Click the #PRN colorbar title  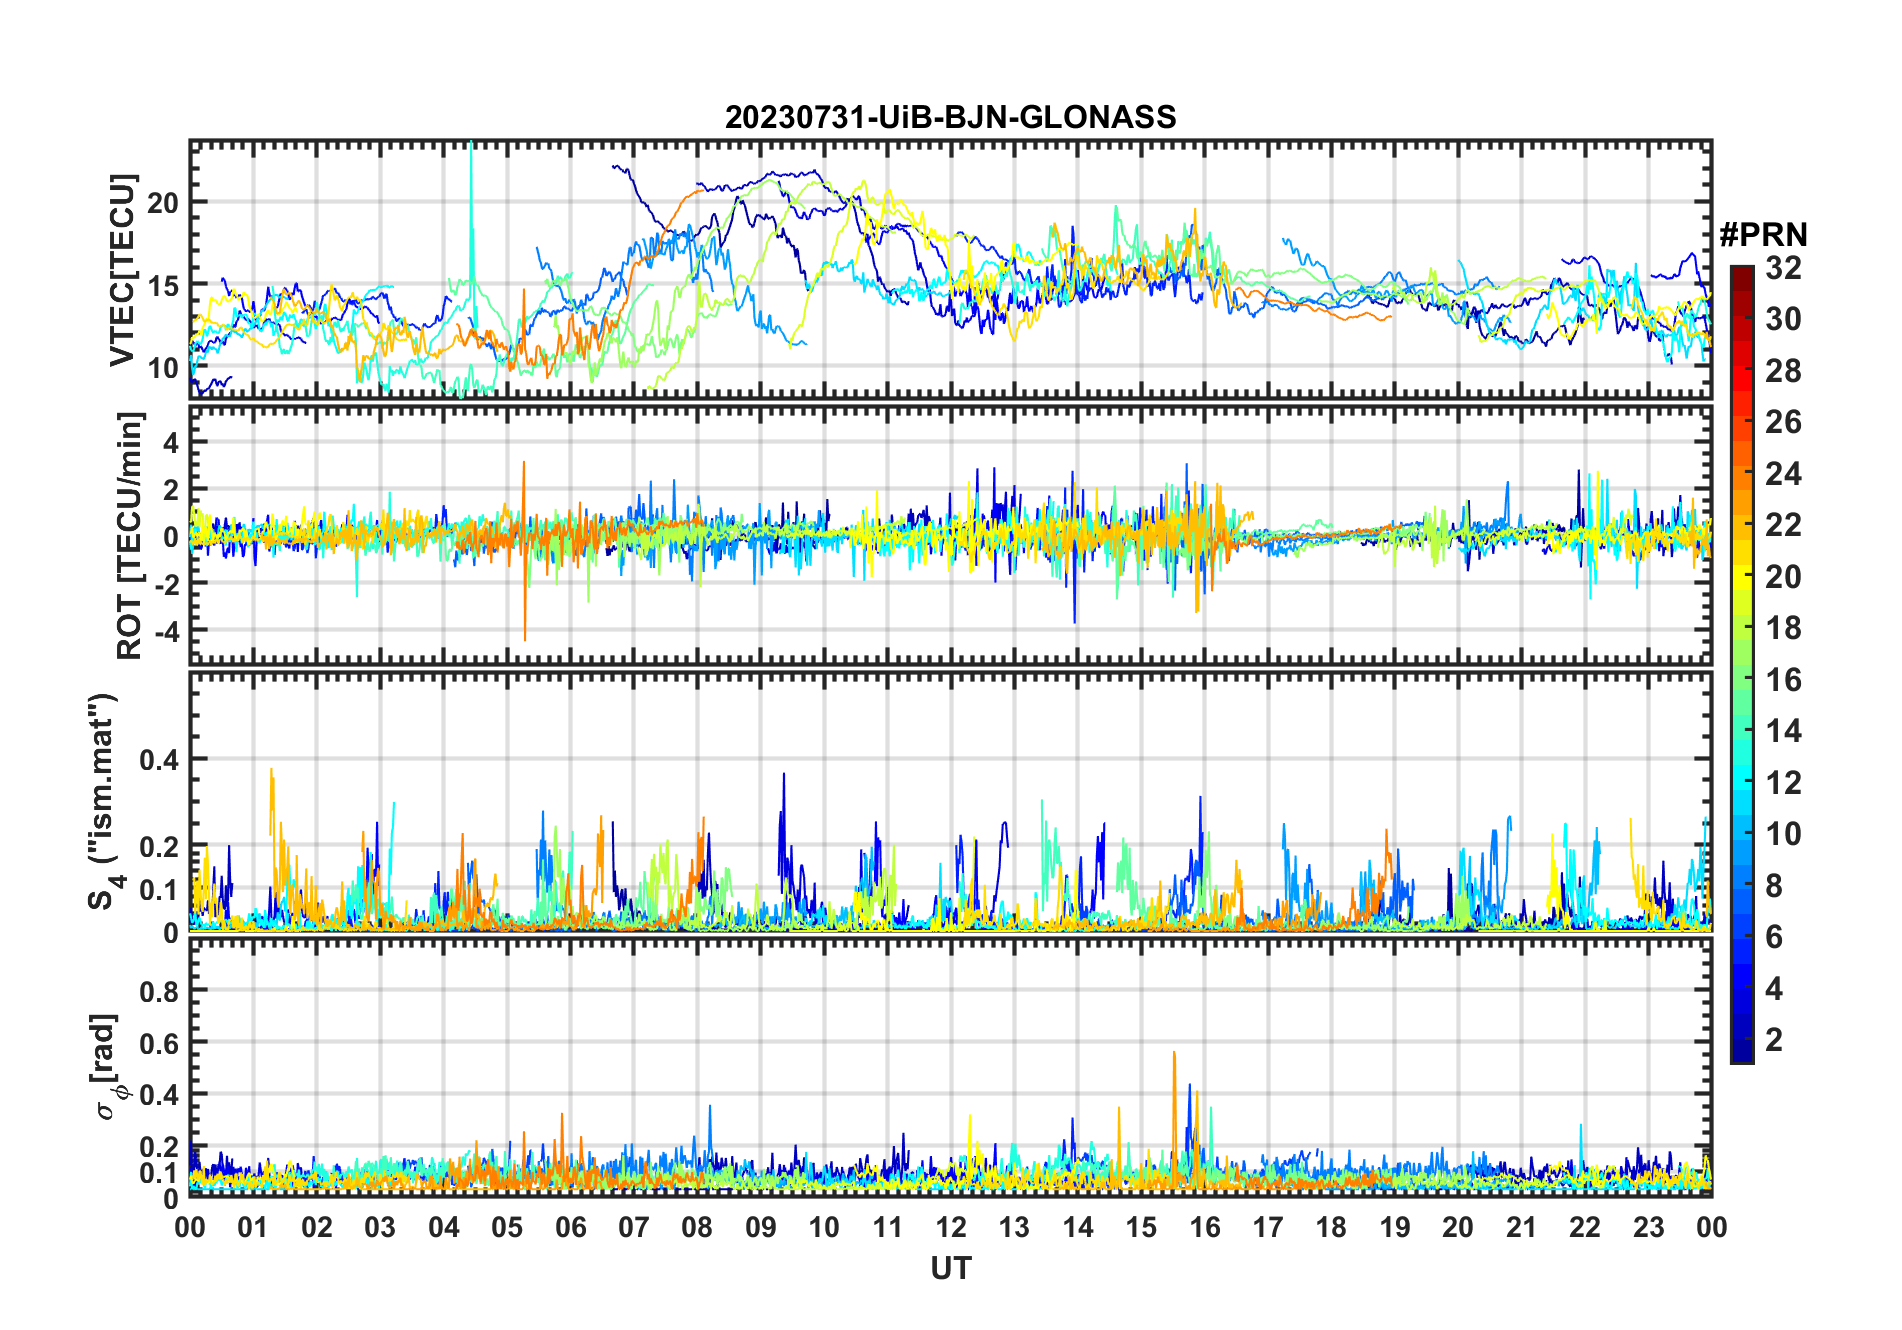pos(1763,235)
